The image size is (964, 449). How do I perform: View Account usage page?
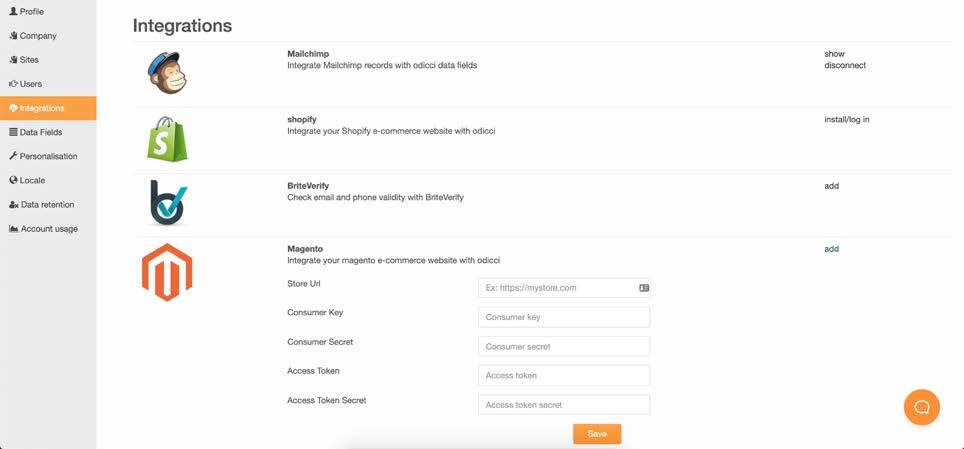coord(48,229)
